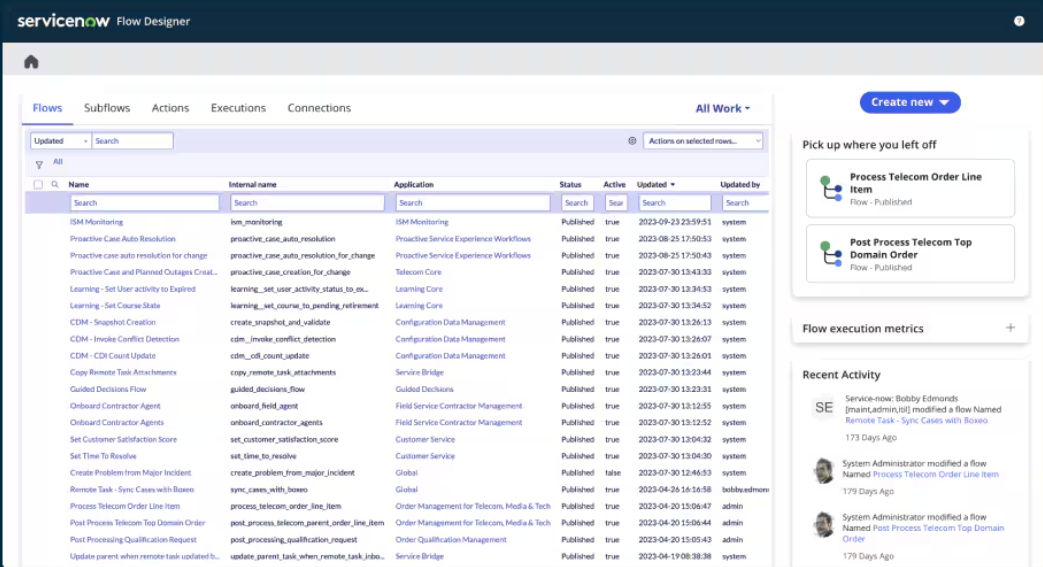1043x567 pixels.
Task: Click the Process Telecom Order Line Item flow icon
Action: click(831, 188)
